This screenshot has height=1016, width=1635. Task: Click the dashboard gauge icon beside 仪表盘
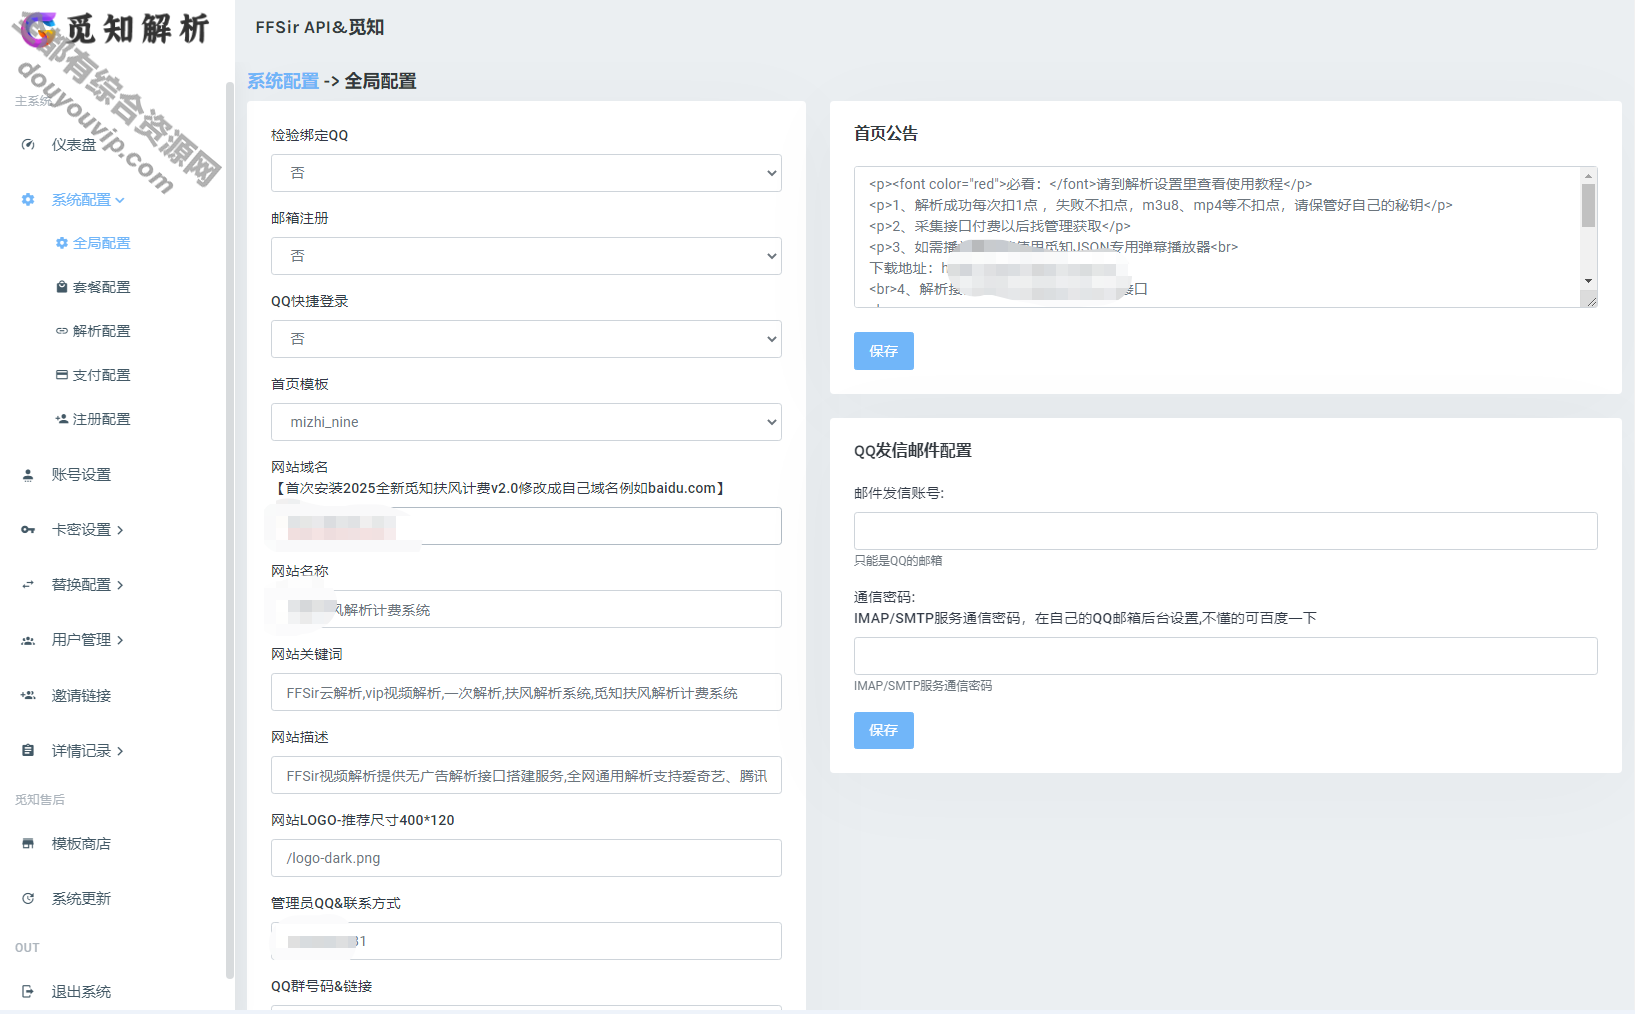[28, 145]
